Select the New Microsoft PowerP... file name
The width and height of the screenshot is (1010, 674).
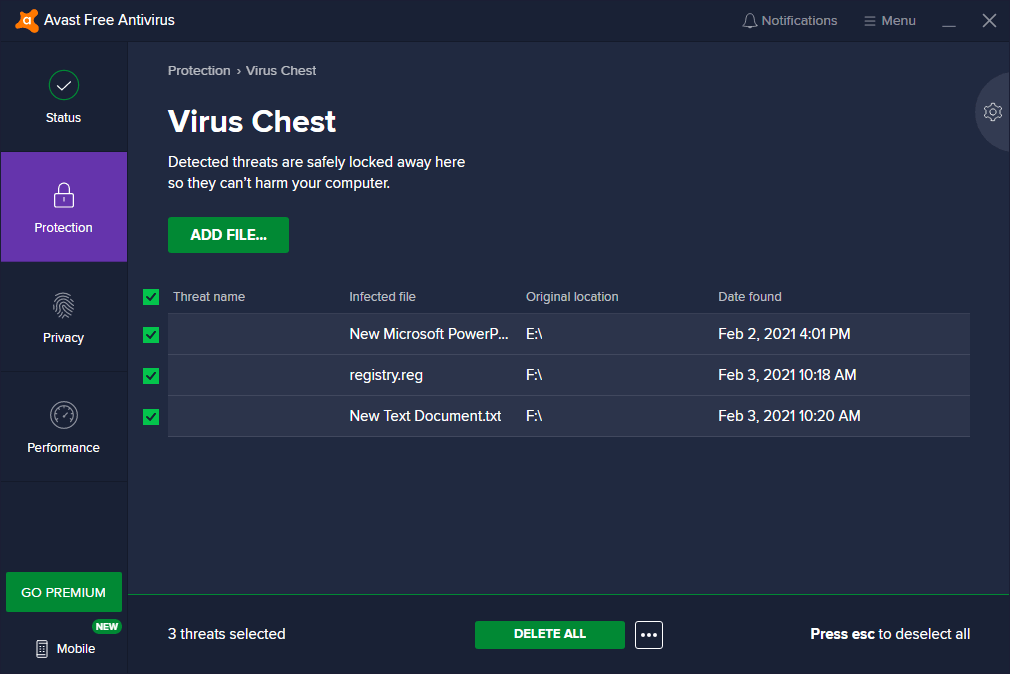coord(429,334)
